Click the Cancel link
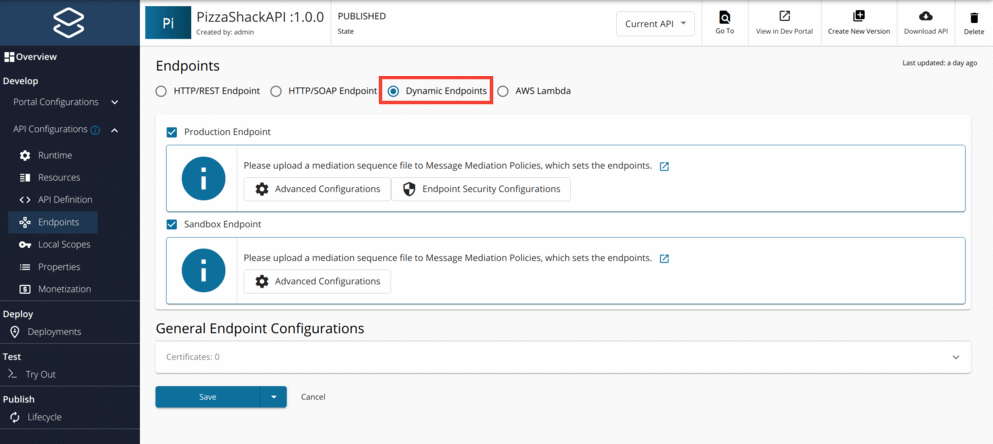 313,397
